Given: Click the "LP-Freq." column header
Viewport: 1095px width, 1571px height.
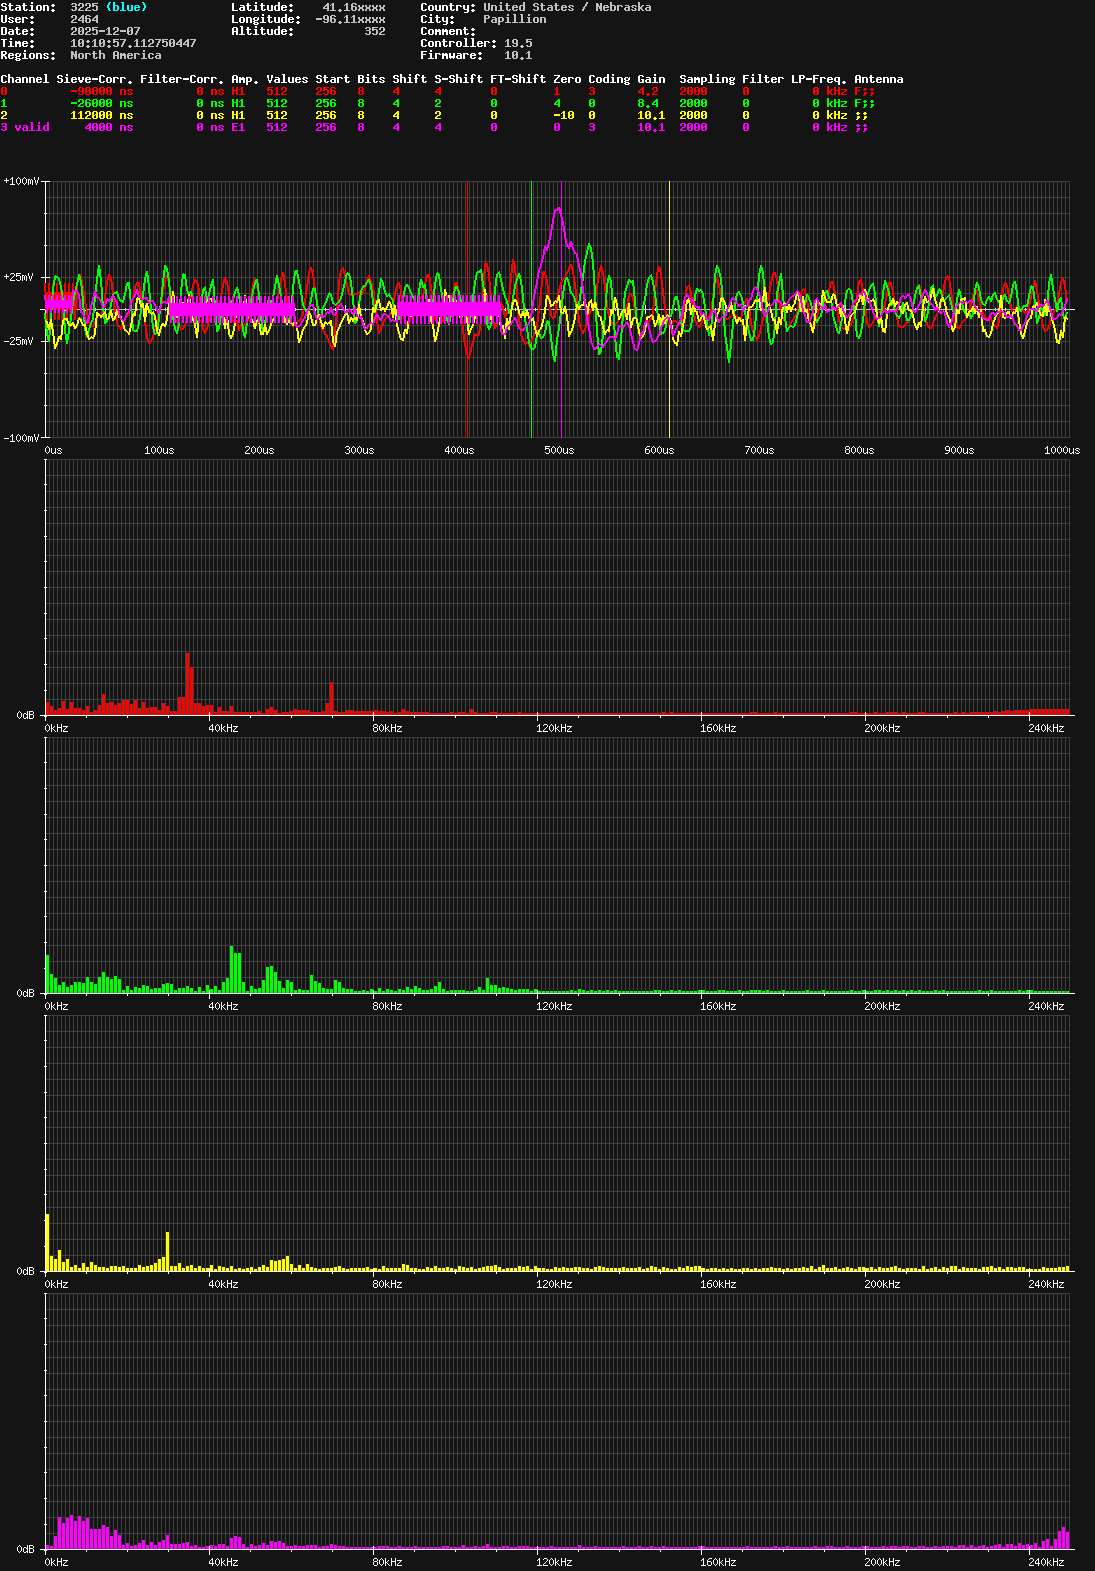Looking at the screenshot, I should [x=819, y=79].
